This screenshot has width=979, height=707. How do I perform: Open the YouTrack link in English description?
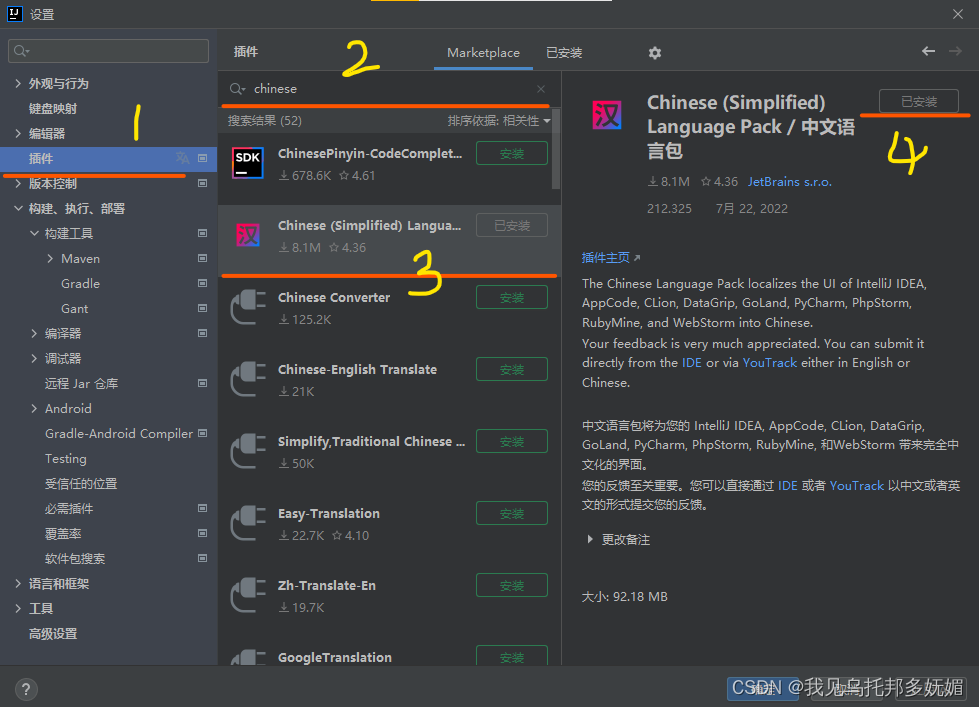[x=769, y=363]
